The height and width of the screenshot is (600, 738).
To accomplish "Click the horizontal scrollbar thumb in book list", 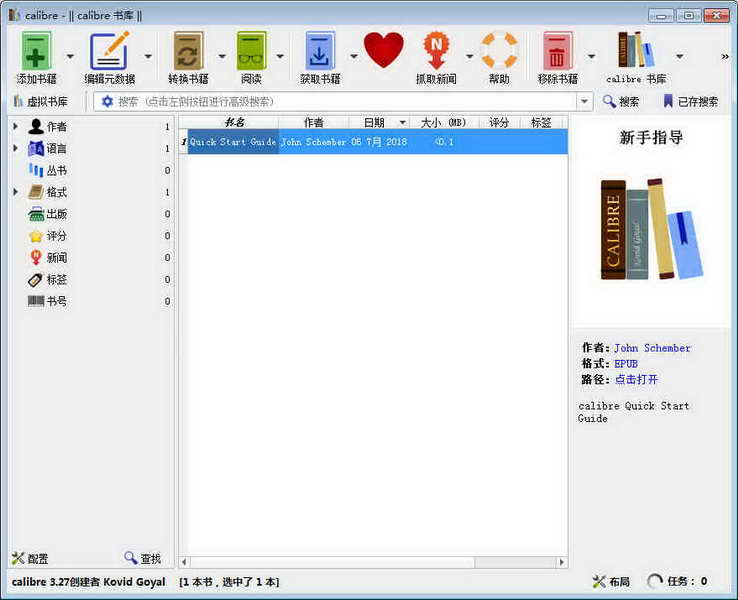I will tap(332, 562).
